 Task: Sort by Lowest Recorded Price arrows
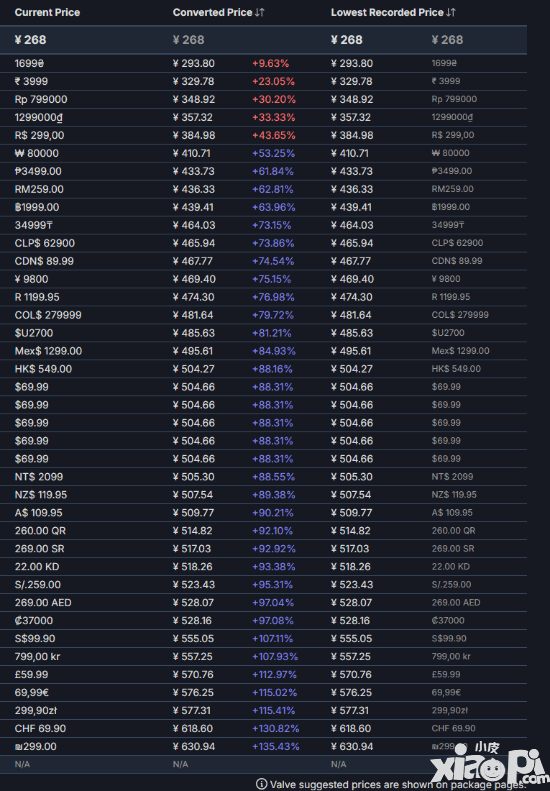click(451, 13)
